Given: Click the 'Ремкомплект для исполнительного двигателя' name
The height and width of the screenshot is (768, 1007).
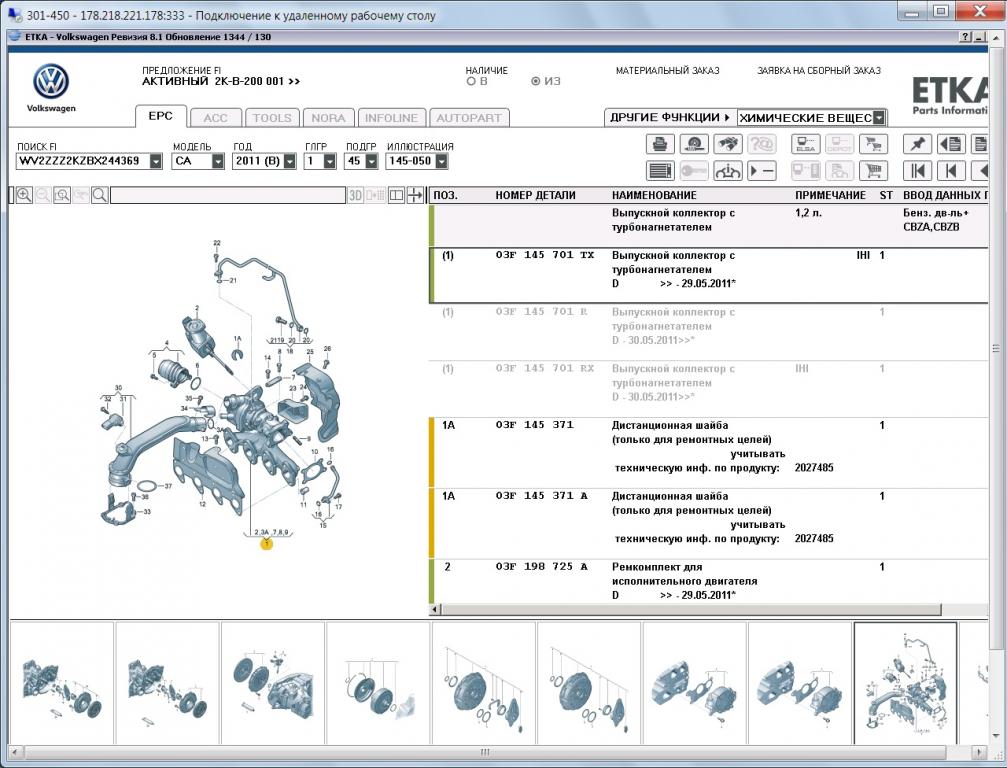Looking at the screenshot, I should pos(685,574).
